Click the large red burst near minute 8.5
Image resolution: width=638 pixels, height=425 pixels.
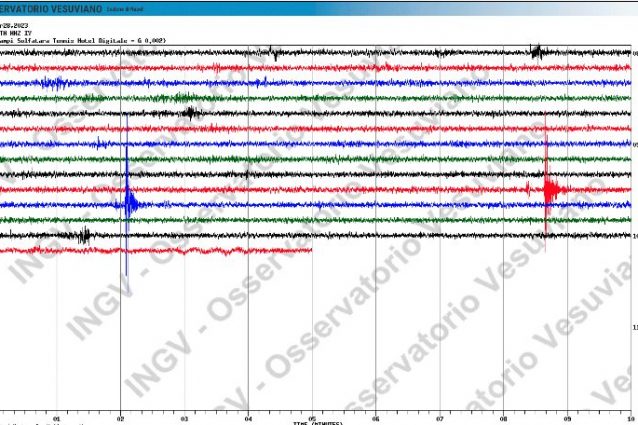point(549,188)
